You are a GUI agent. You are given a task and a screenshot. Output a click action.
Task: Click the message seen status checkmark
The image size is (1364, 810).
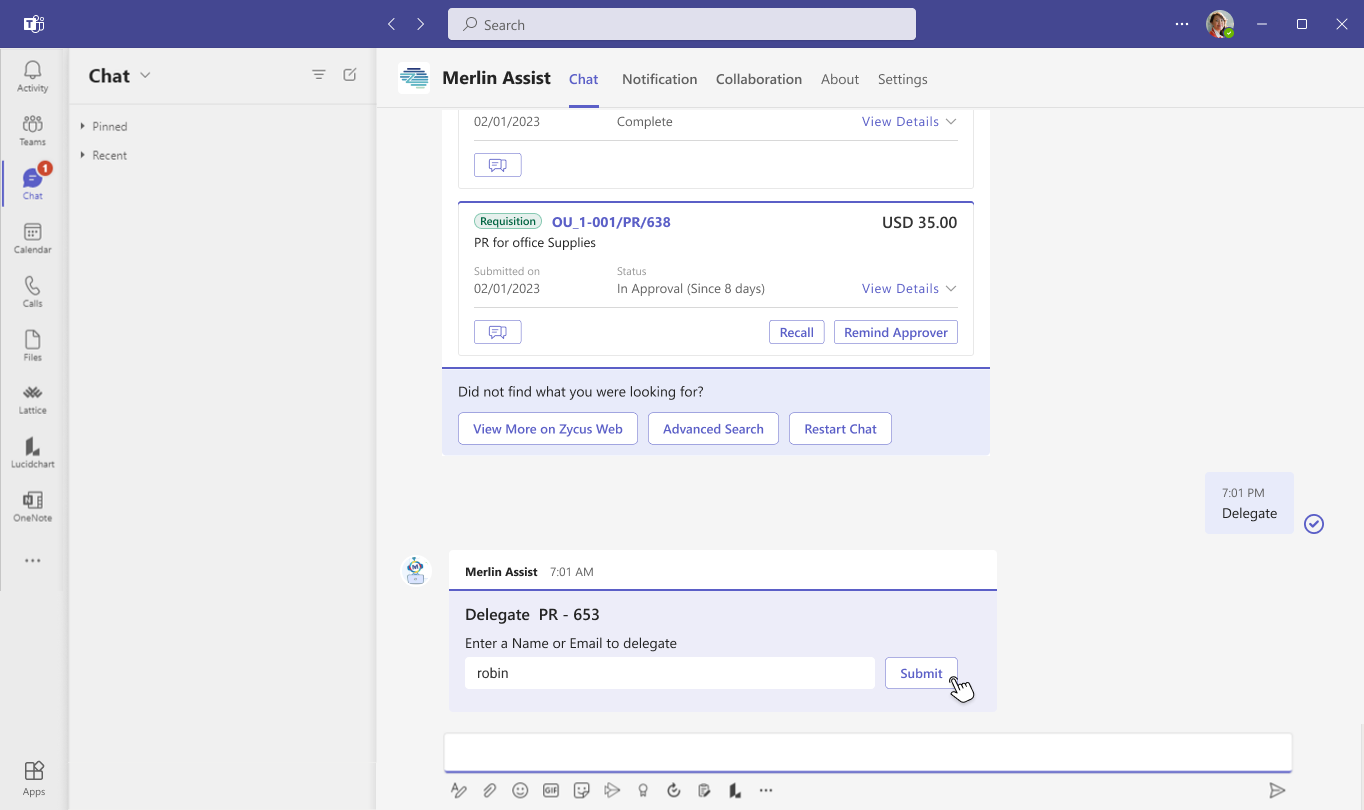coord(1314,524)
